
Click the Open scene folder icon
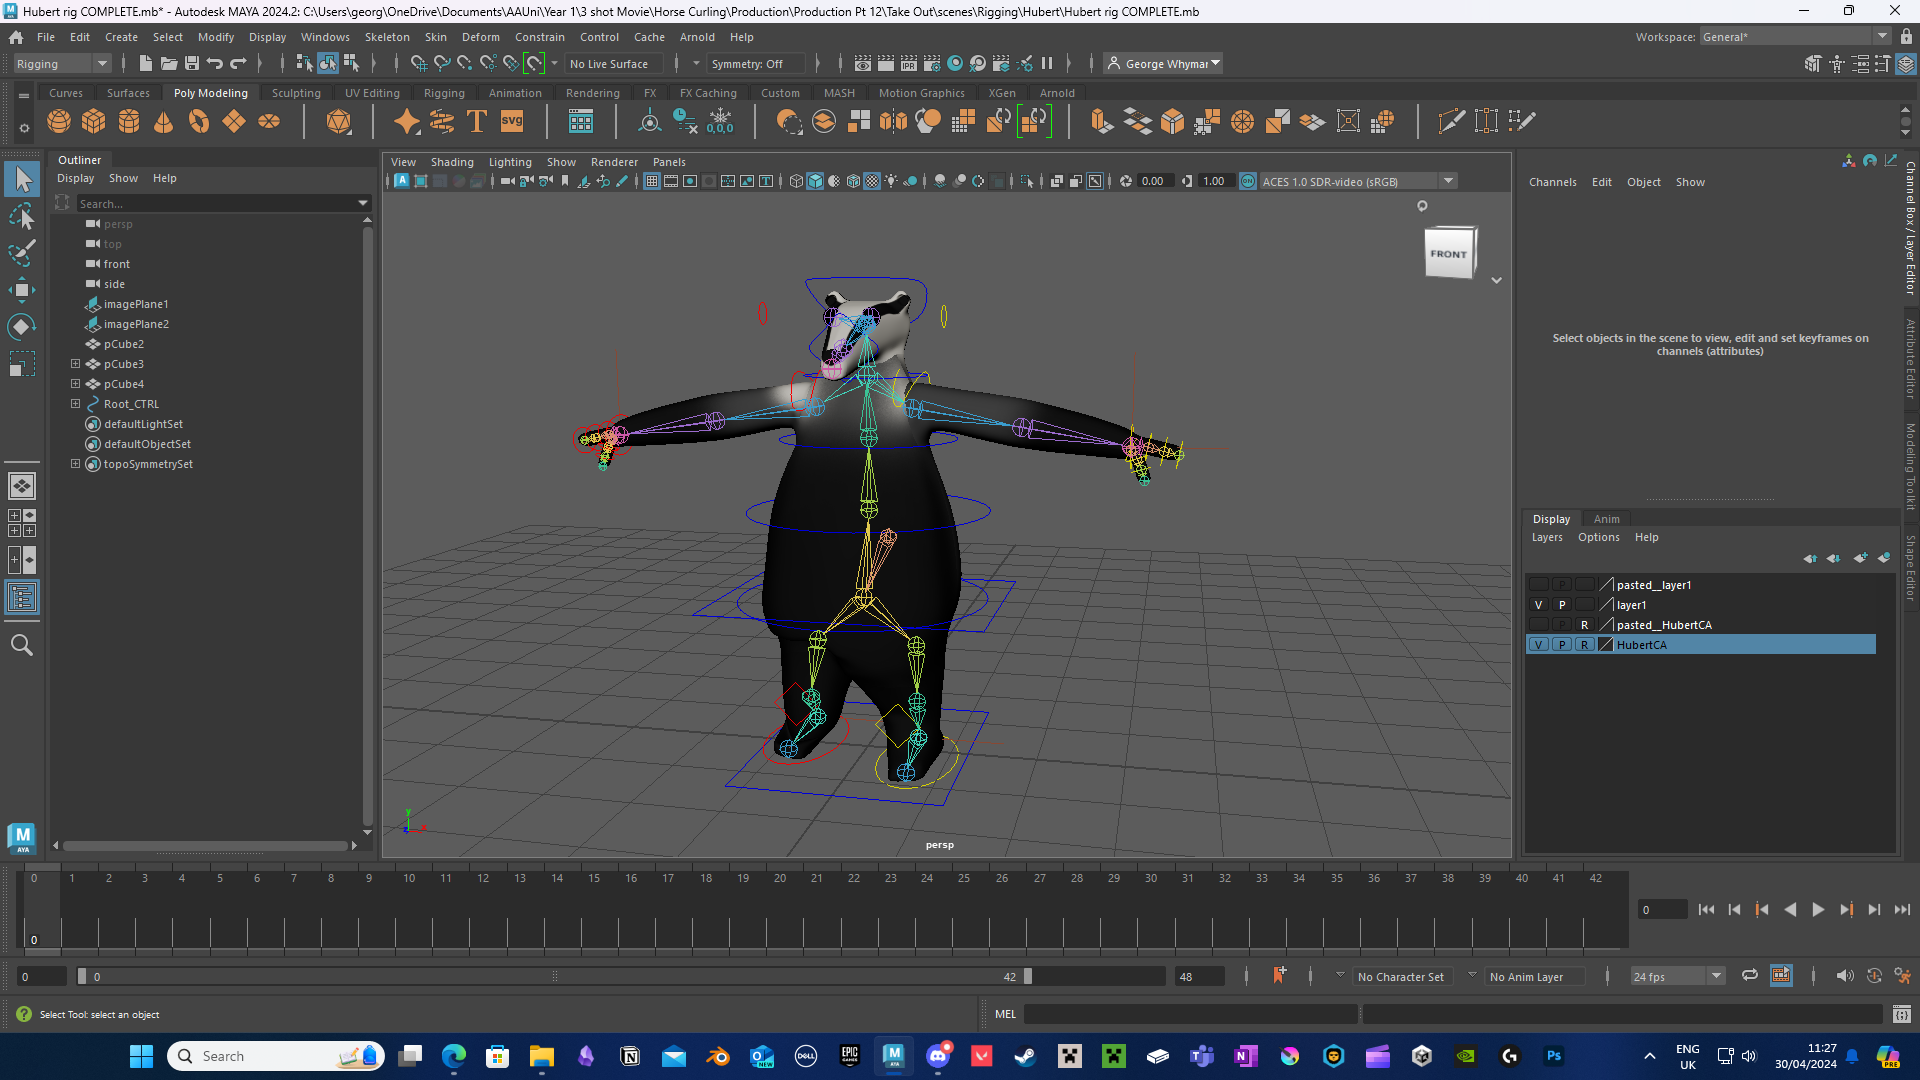point(169,64)
